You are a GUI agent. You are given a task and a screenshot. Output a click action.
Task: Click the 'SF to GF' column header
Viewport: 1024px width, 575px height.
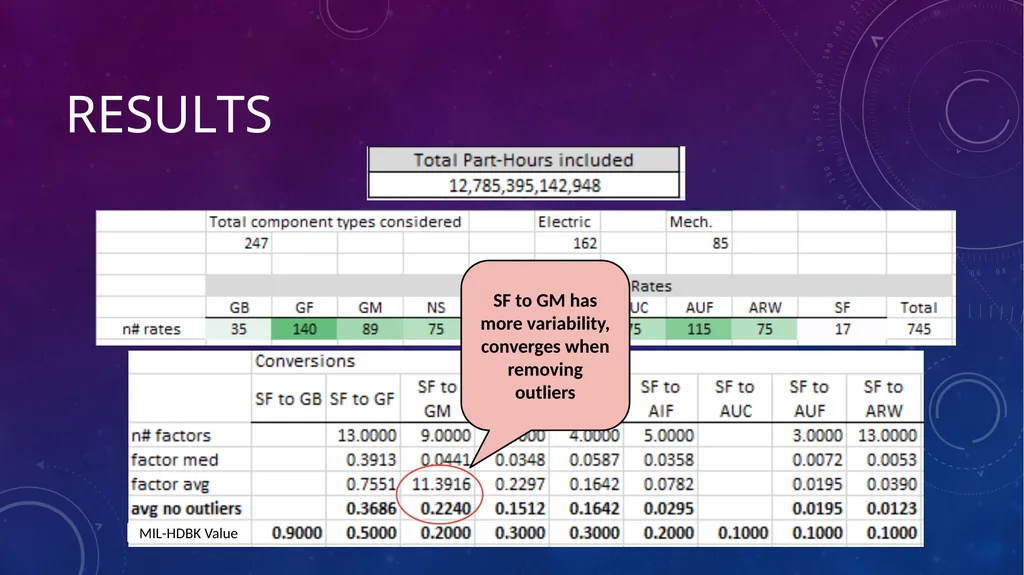tap(362, 399)
